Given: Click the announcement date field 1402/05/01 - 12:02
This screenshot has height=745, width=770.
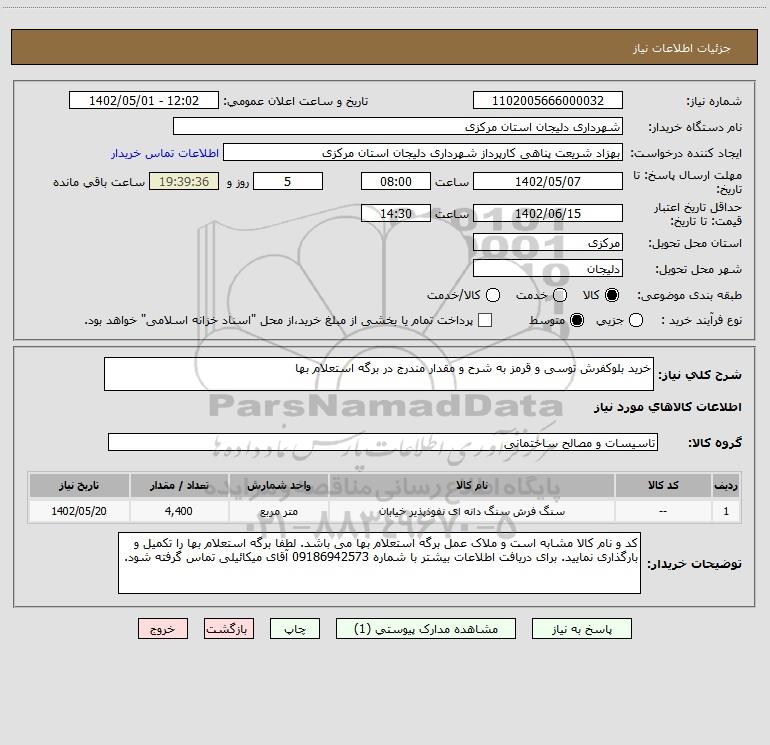Looking at the screenshot, I should [144, 101].
